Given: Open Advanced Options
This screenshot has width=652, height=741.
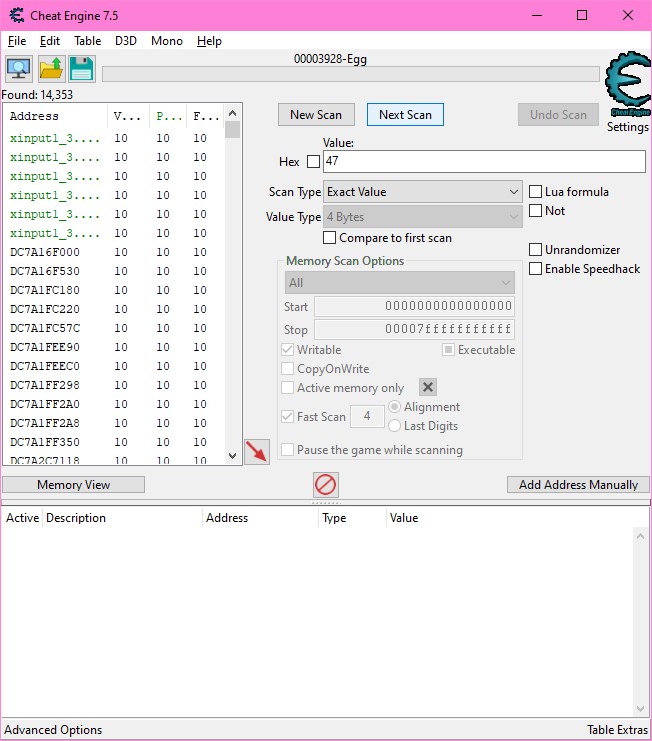Looking at the screenshot, I should pyautogui.click(x=53, y=730).
